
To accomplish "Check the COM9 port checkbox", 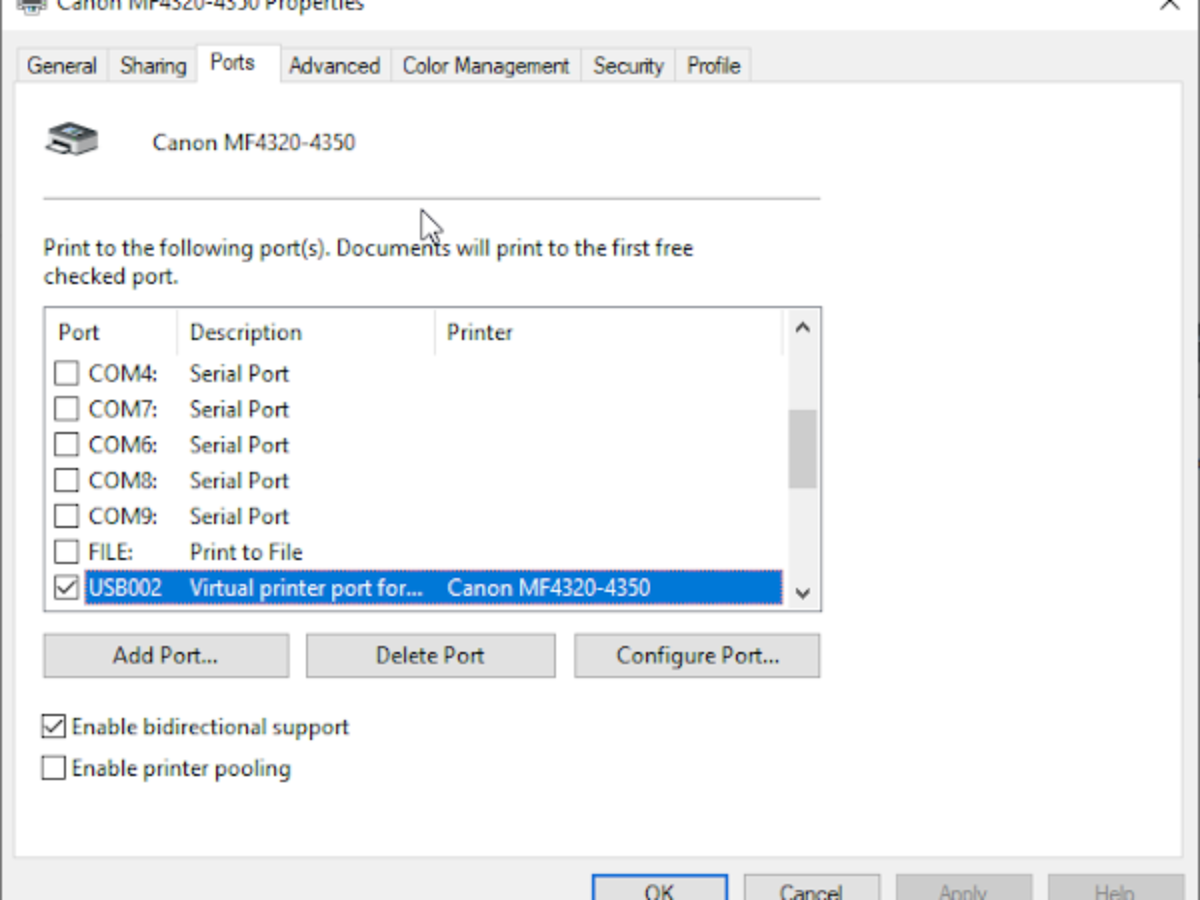I will tap(66, 516).
